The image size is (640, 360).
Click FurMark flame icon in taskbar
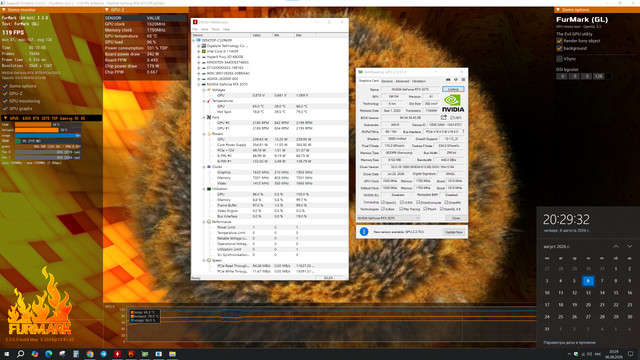[x=131, y=354]
